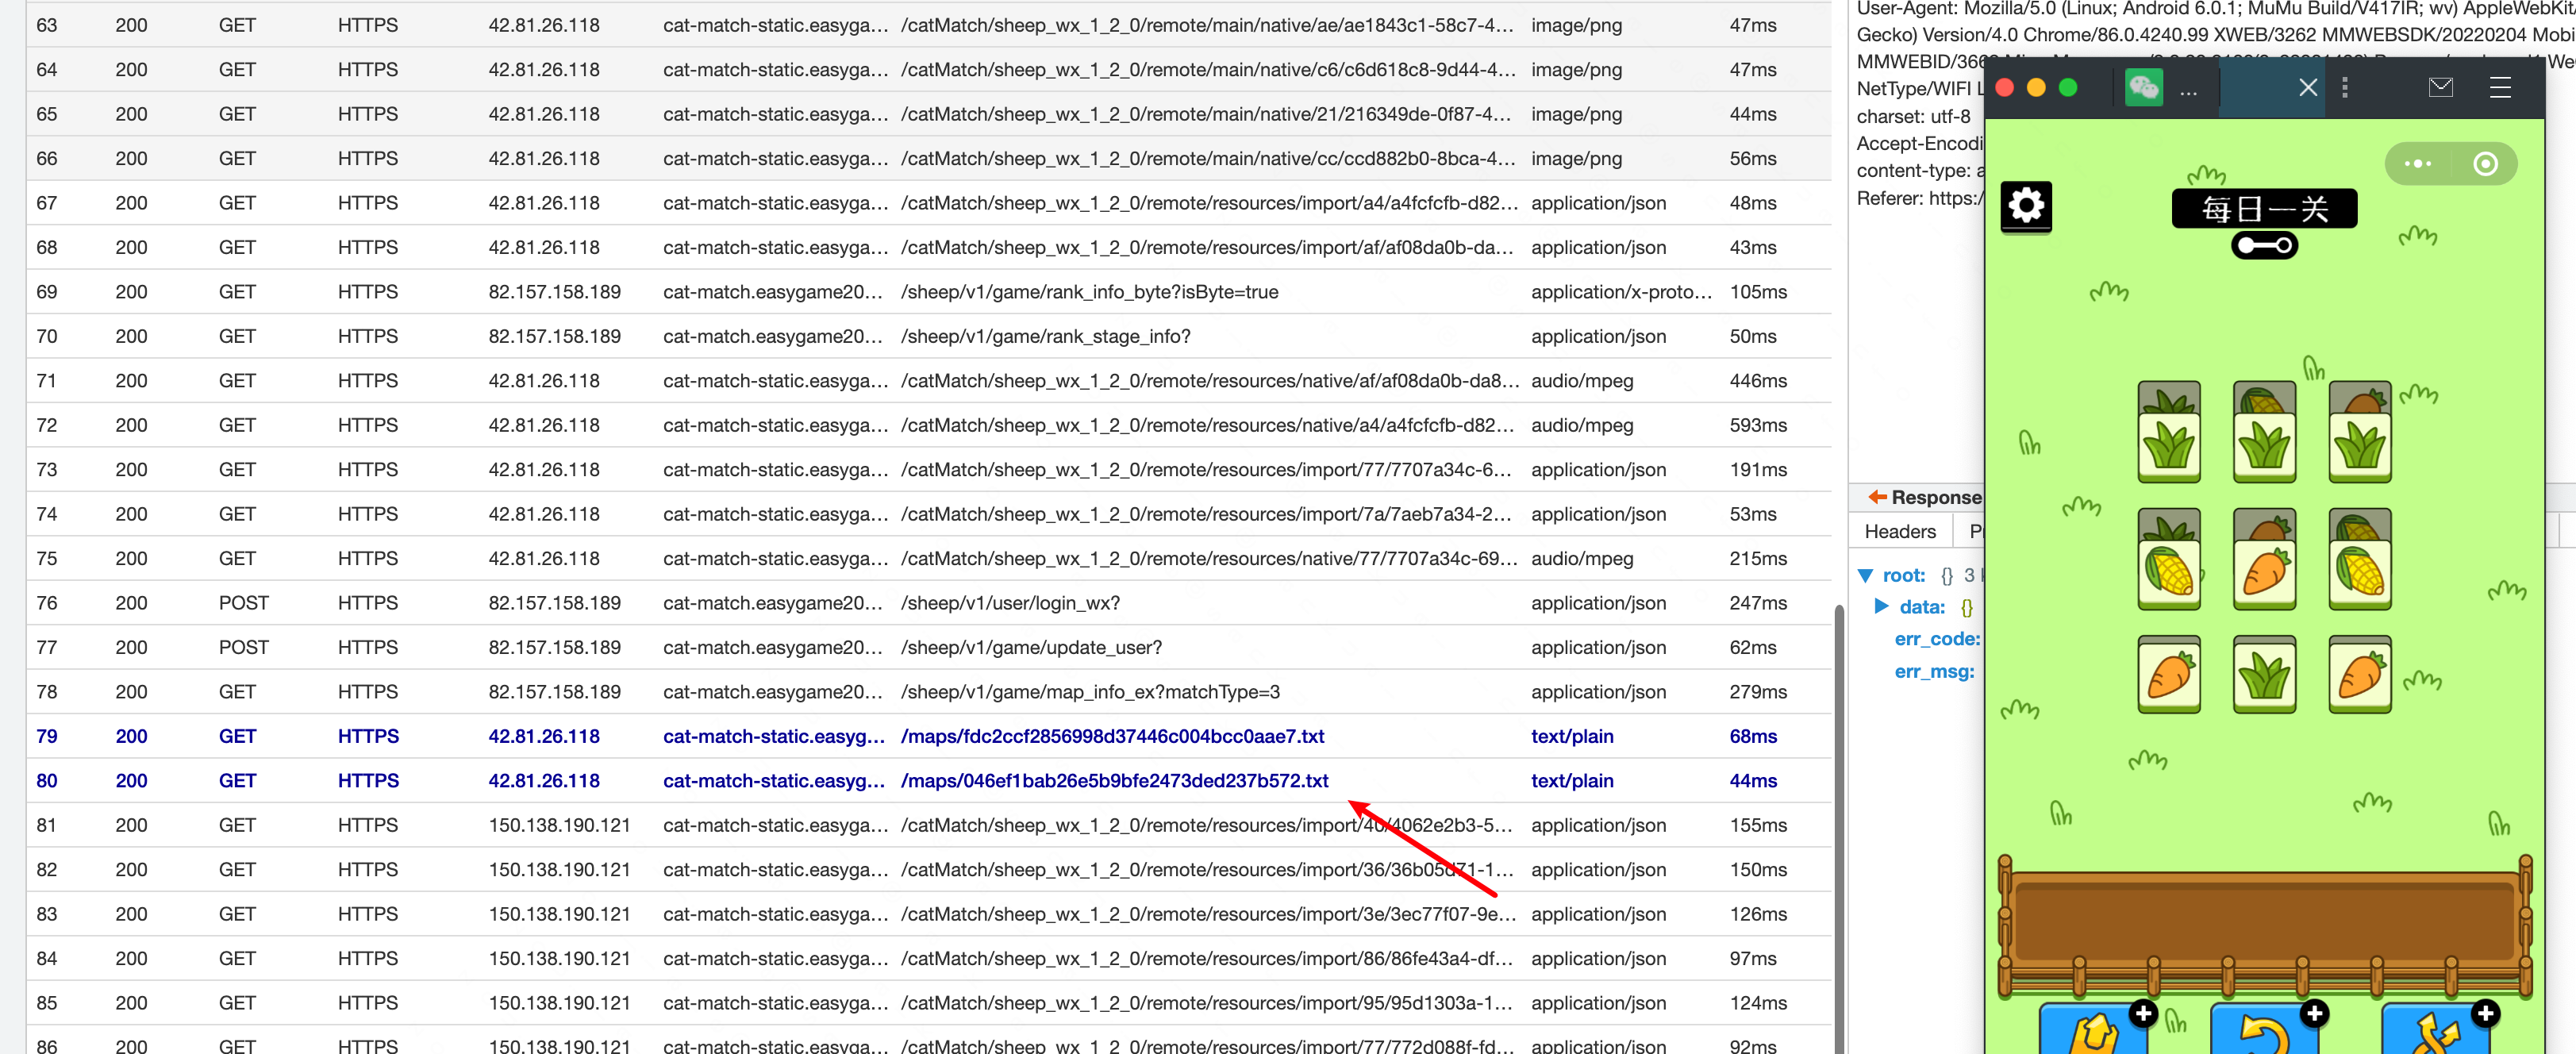Expand the data JSON node
Image resolution: width=2576 pixels, height=1054 pixels.
1881,607
